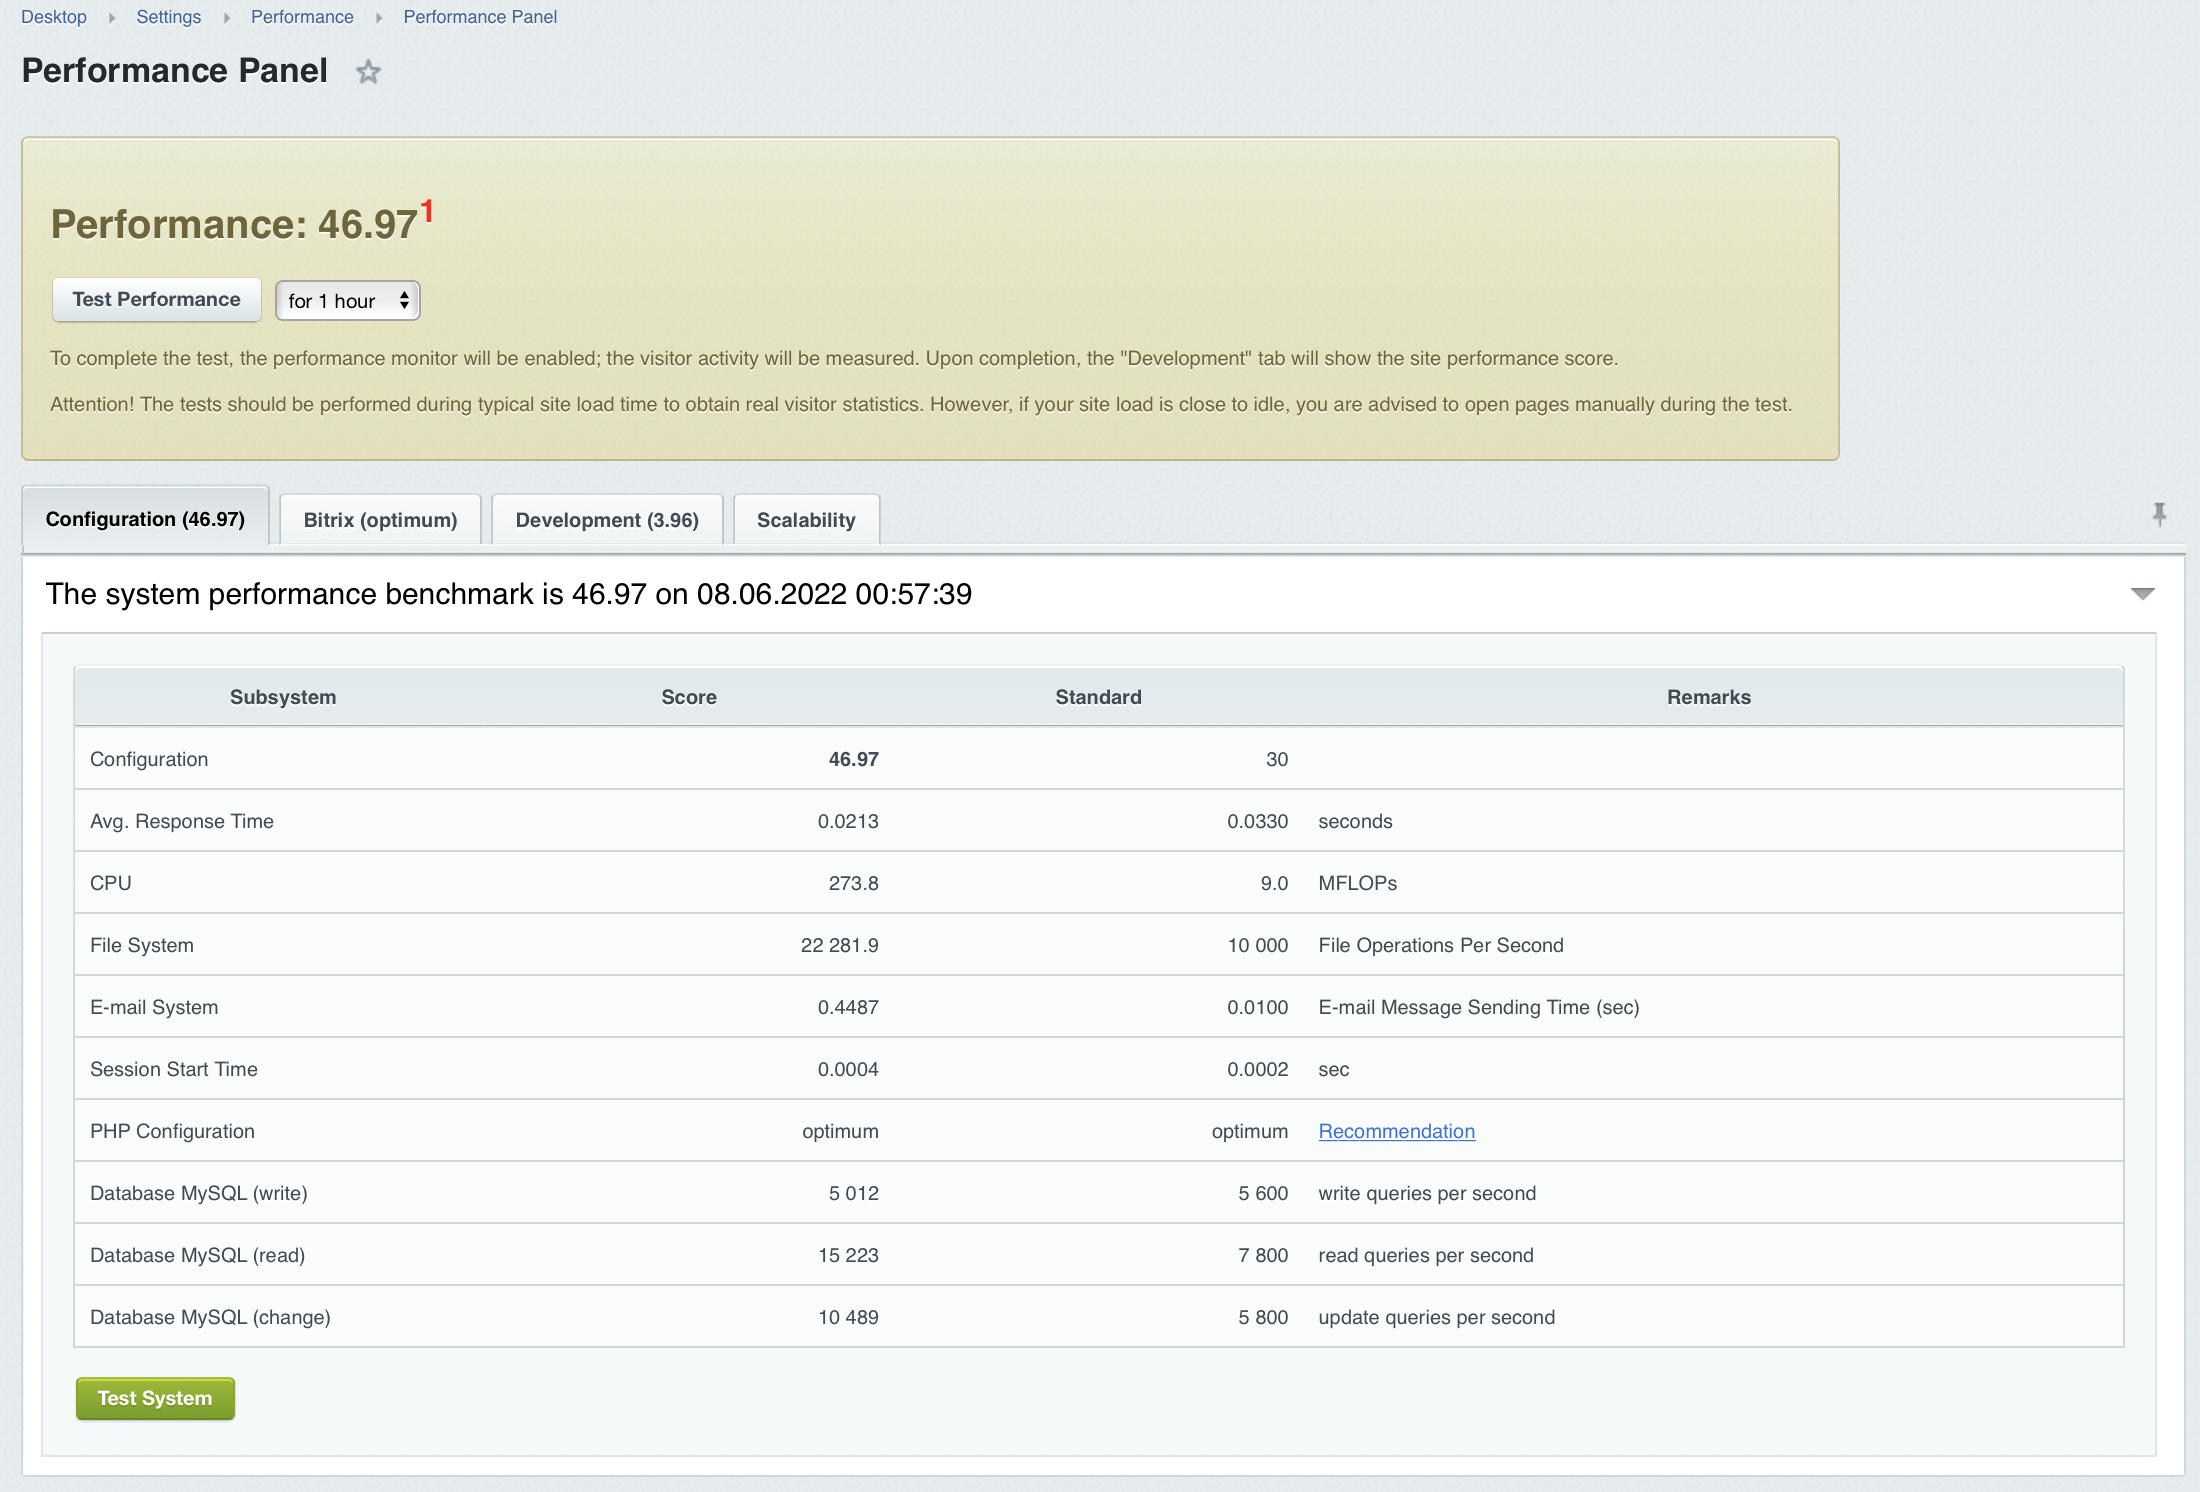Switch to the Bitrix (optimum) tab
Screen dimensions: 2200x1492
point(380,520)
